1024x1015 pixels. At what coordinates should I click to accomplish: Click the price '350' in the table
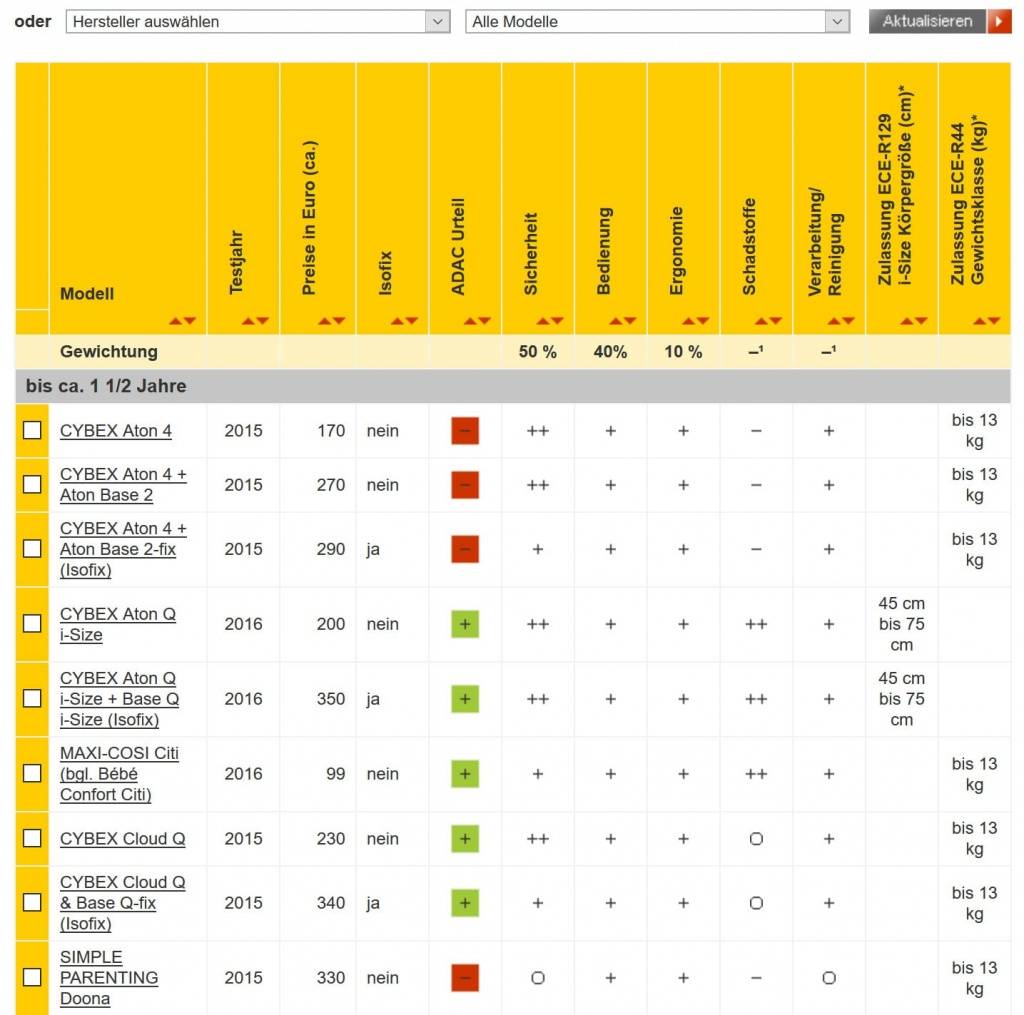[331, 699]
